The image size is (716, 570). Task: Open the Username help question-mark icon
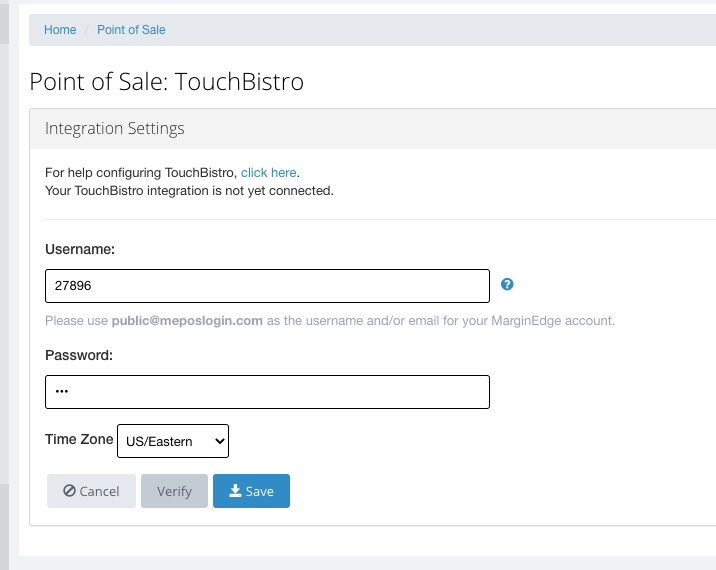click(507, 285)
